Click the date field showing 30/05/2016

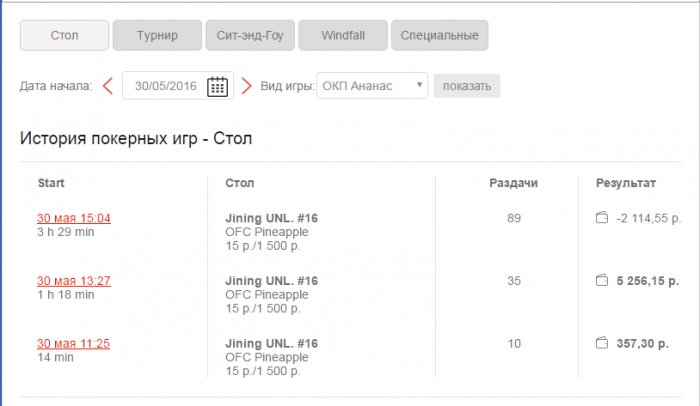[x=165, y=86]
